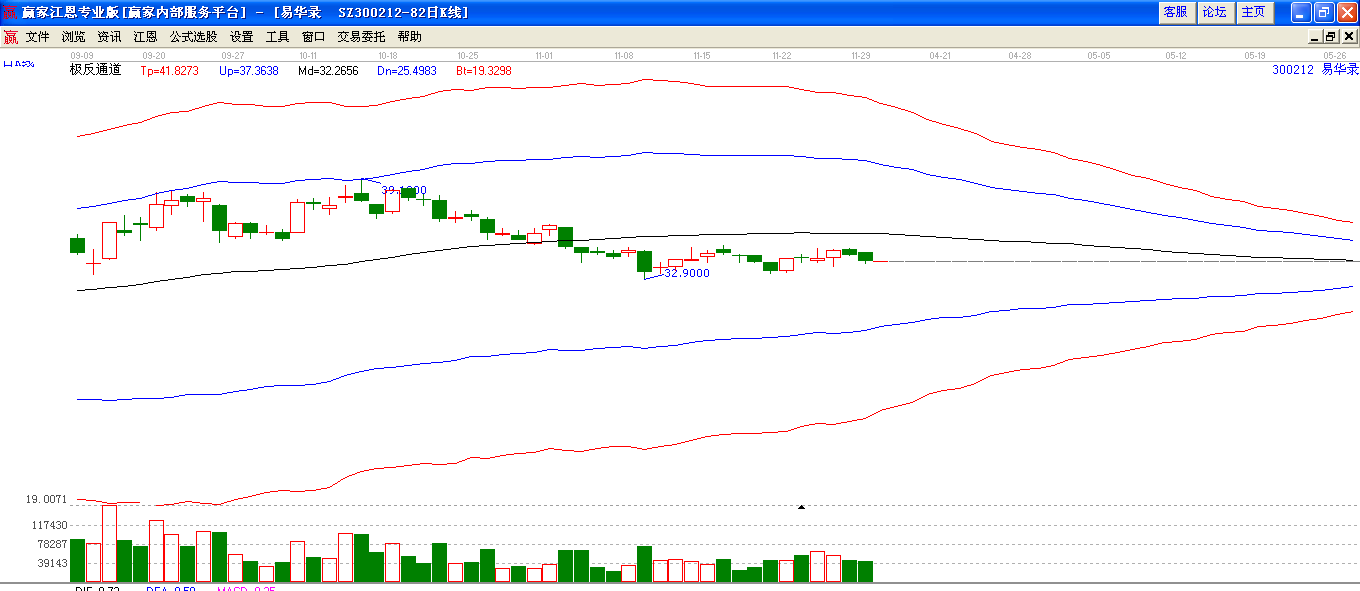Screen dimensions: 1360x591
Task: Click the small black triangle marker above volume
Action: point(801,507)
